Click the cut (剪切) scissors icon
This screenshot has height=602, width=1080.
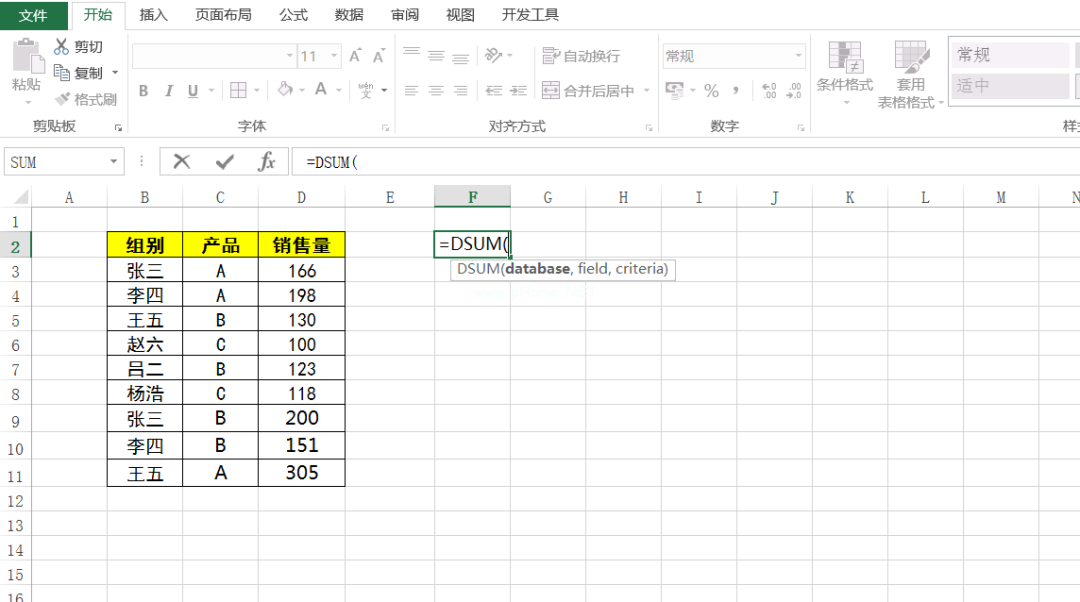tap(62, 47)
